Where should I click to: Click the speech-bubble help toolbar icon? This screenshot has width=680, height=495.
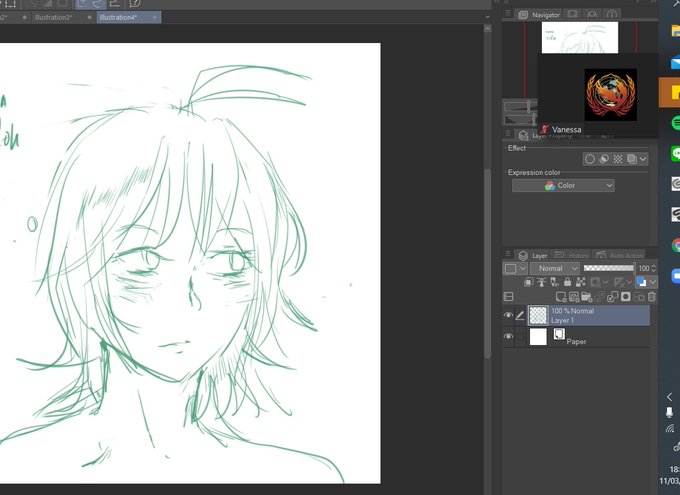[x=135, y=4]
